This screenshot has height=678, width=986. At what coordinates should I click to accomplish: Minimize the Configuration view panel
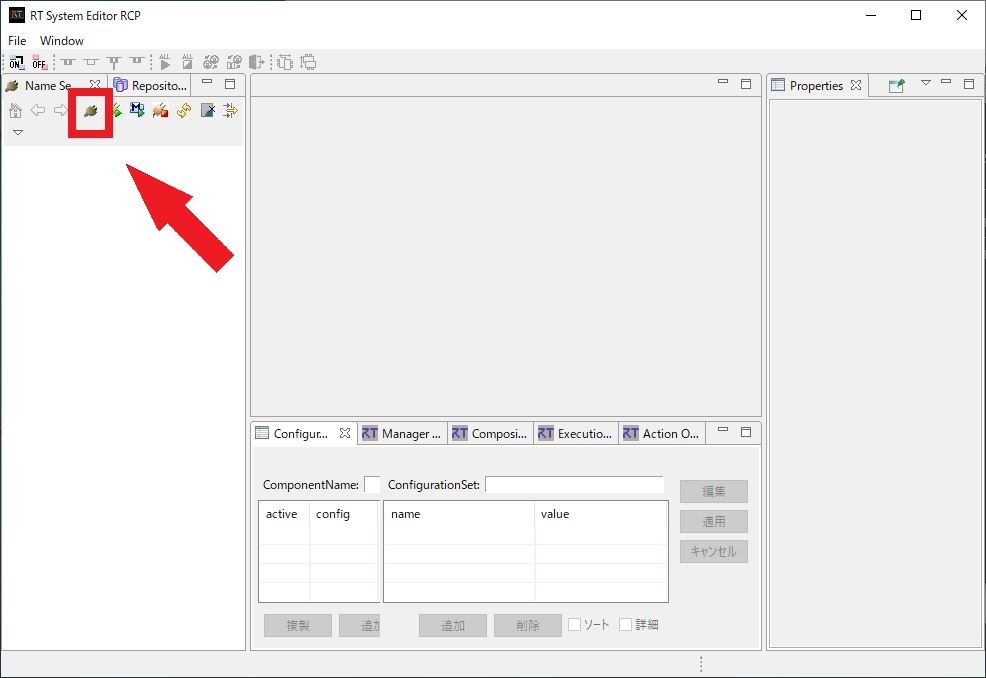pos(723,430)
